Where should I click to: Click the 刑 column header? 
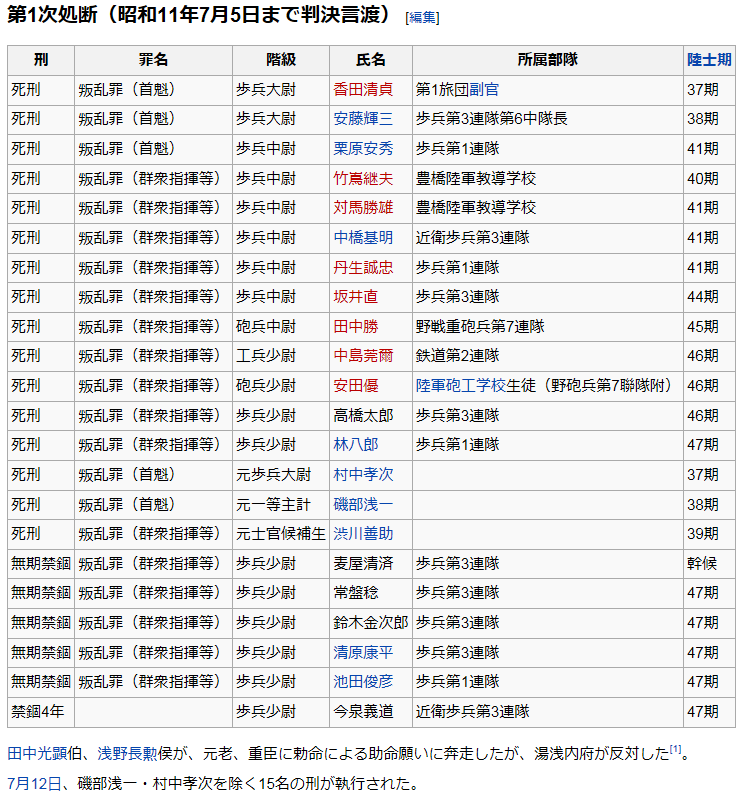[41, 60]
